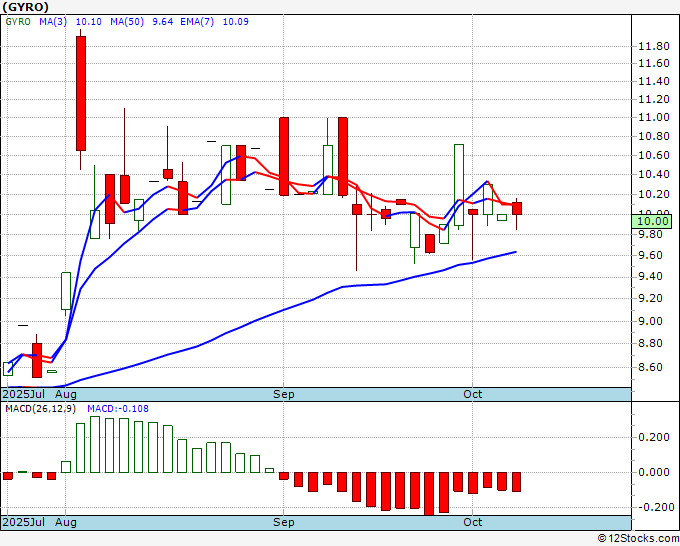Click the MA(3) value 10.10

point(88,22)
